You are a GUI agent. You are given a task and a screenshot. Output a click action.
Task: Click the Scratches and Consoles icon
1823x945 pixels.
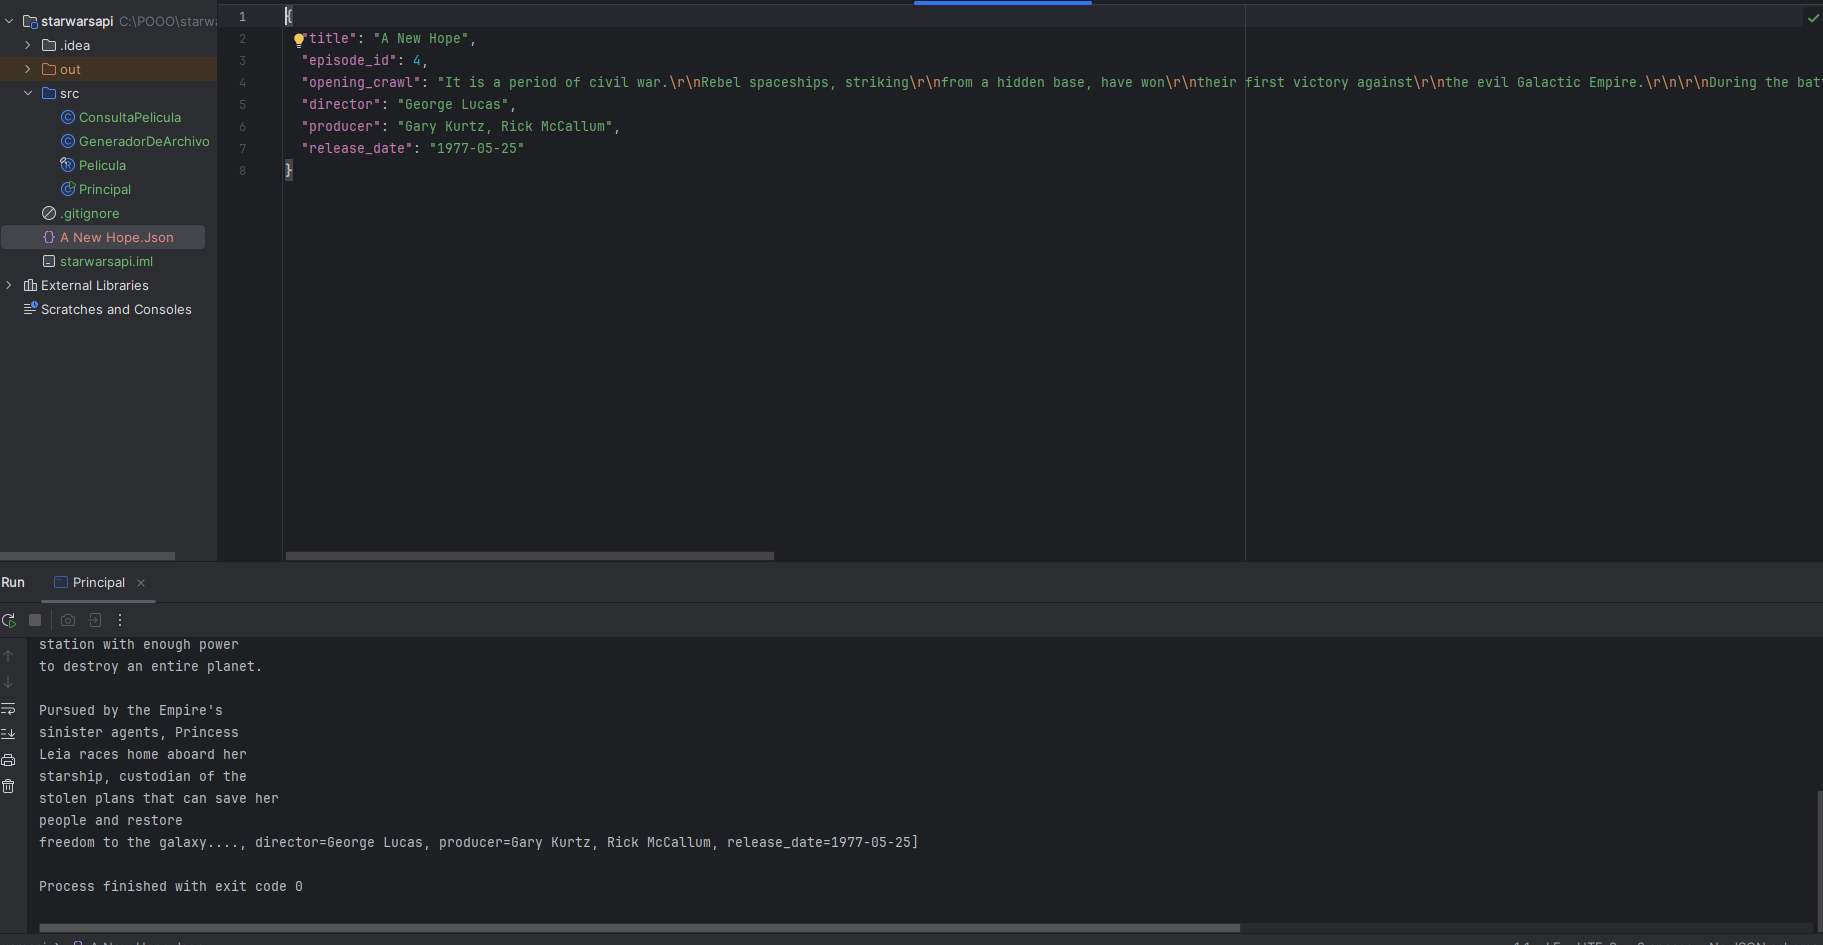[30, 309]
